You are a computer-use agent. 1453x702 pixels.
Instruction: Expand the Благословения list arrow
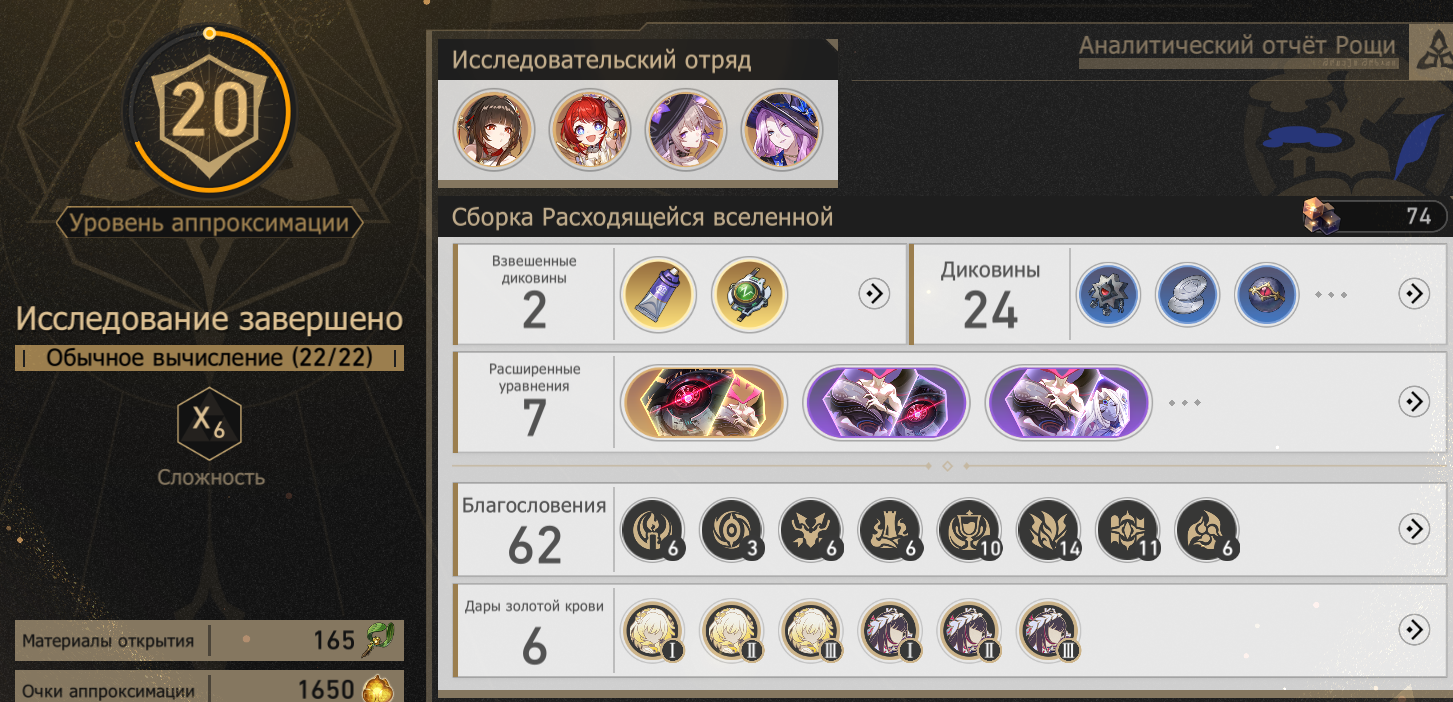click(1414, 529)
